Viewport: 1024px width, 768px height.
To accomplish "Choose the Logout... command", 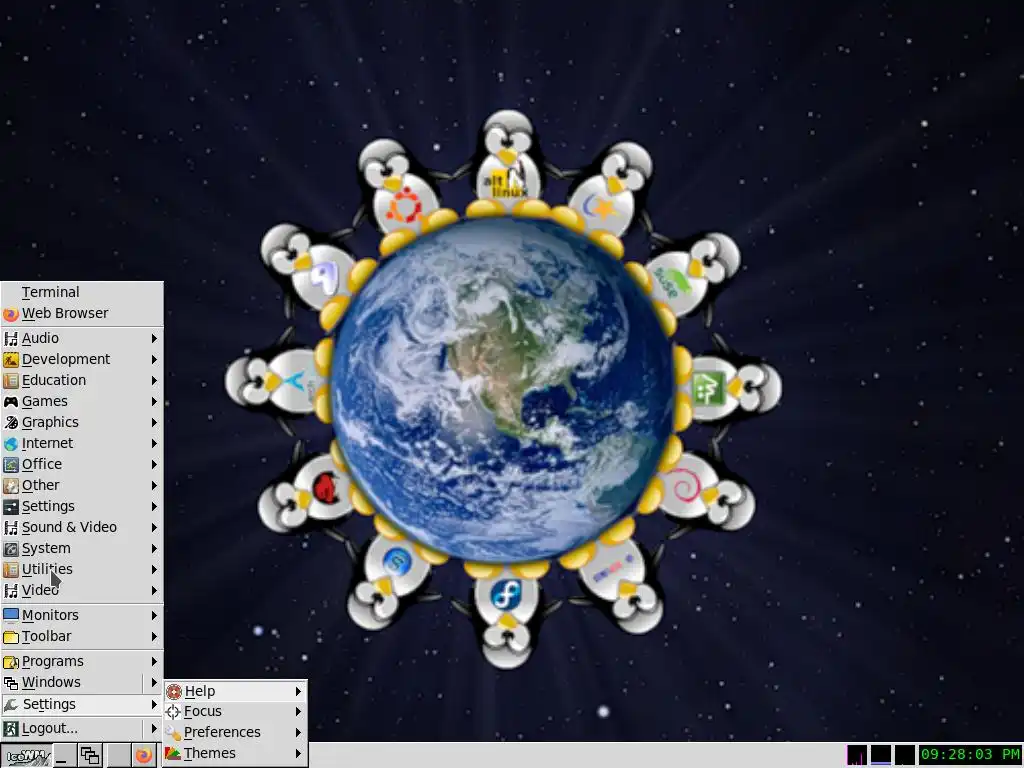I will point(71,728).
